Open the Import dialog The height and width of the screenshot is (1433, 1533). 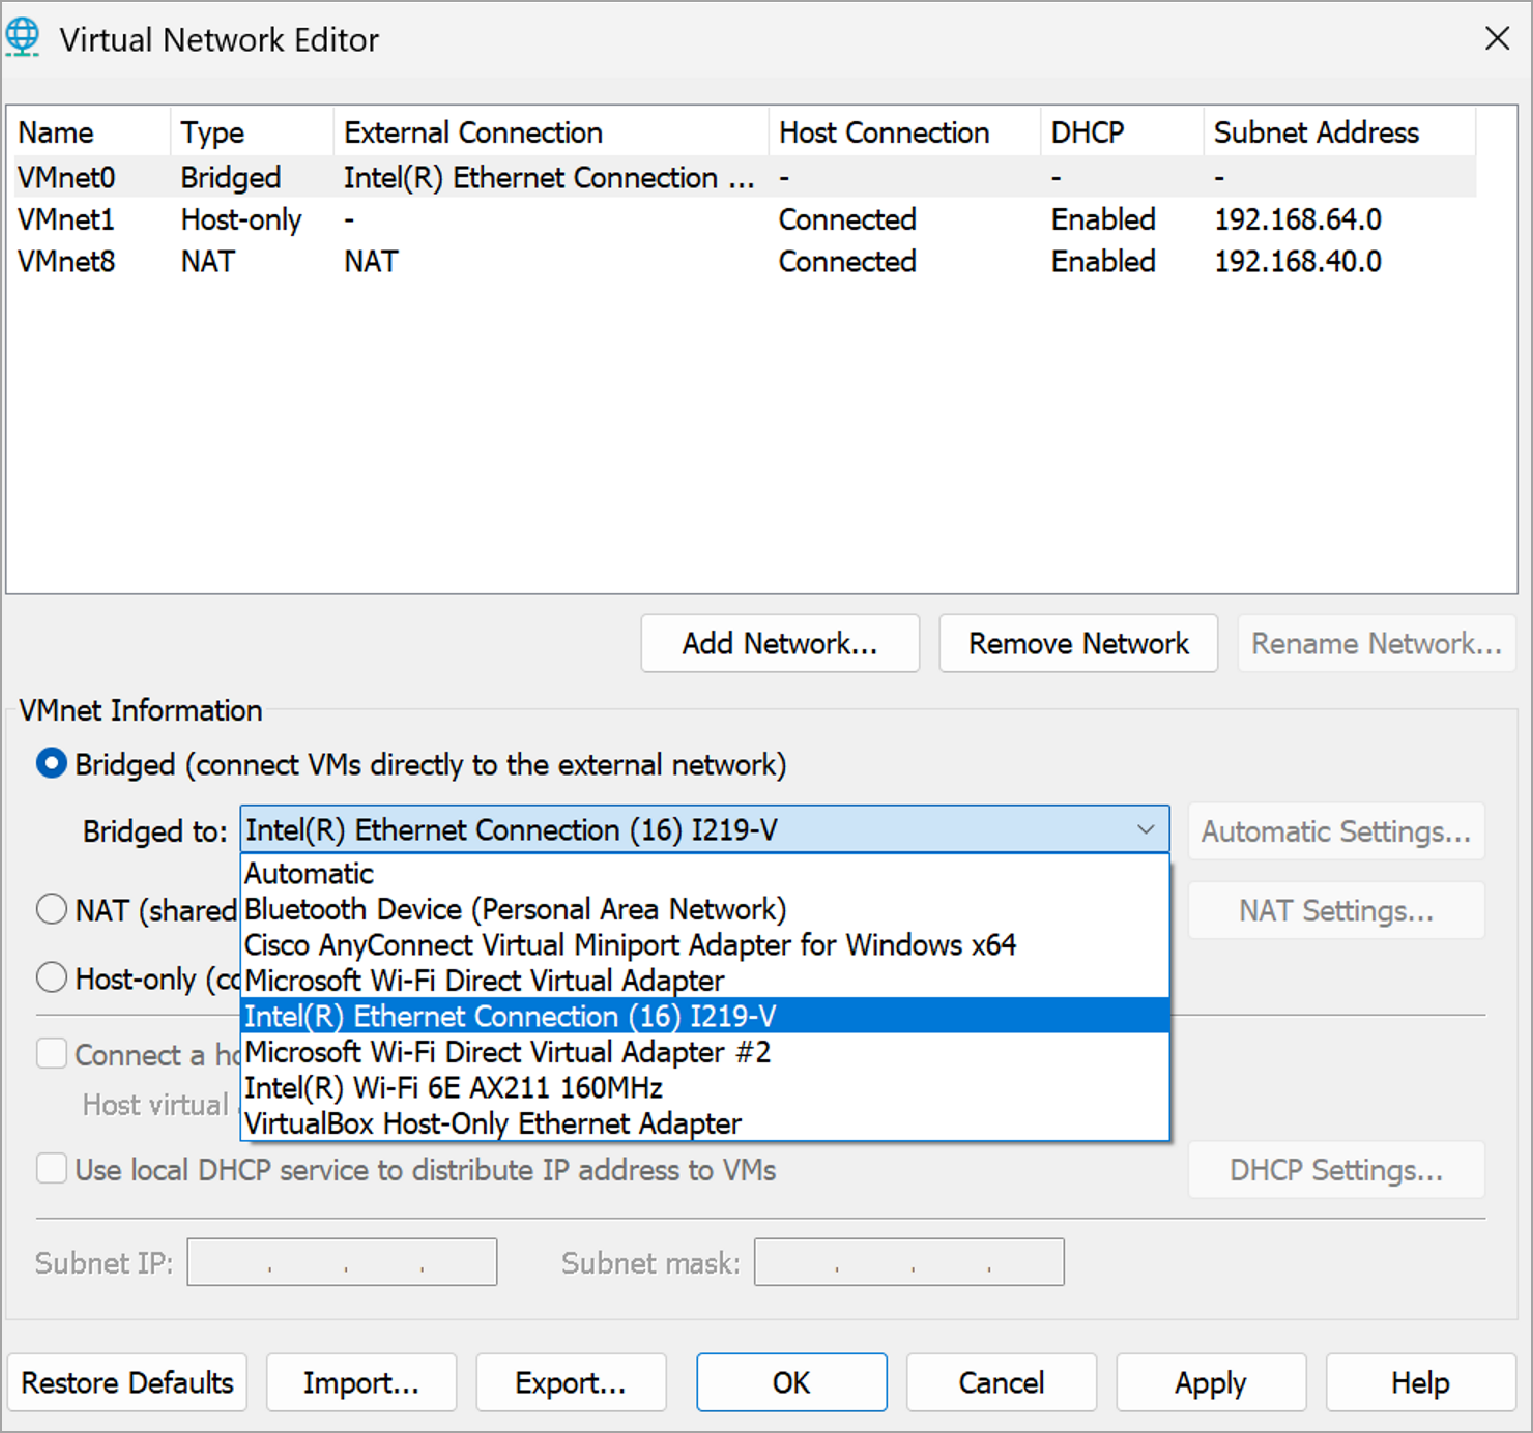pyautogui.click(x=361, y=1383)
